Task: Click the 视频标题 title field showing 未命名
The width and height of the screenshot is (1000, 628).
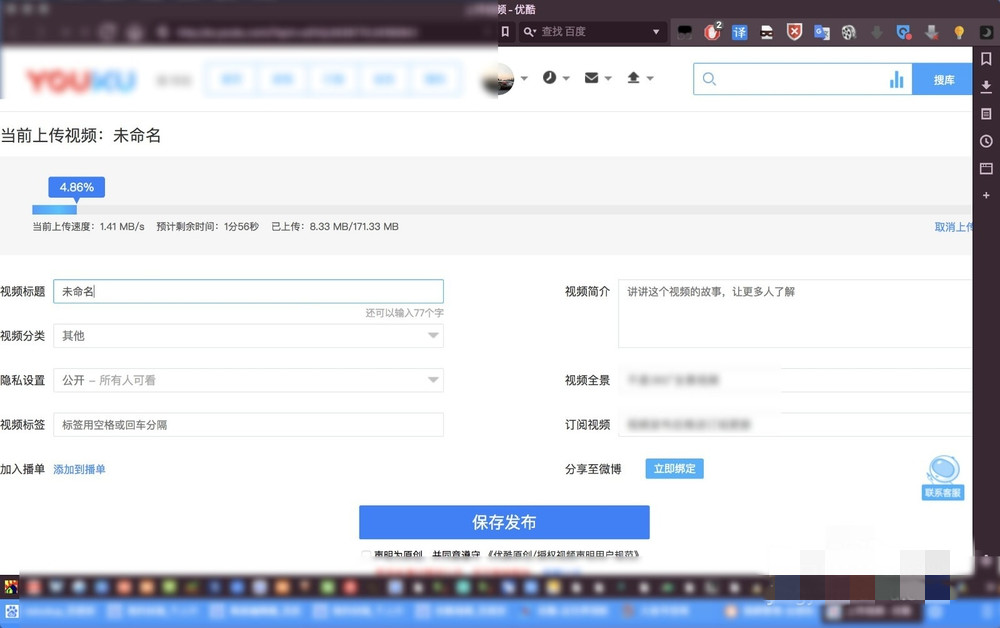Action: click(x=250, y=290)
